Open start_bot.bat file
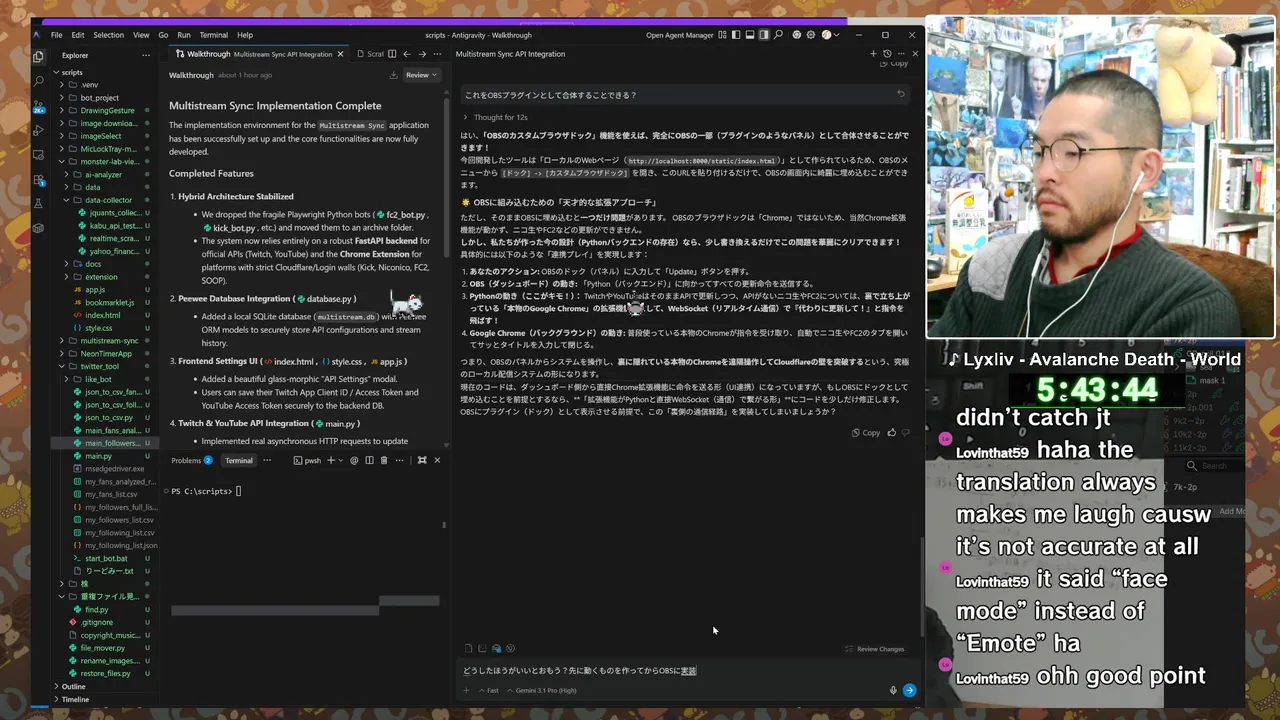The image size is (1280, 720). (106, 558)
